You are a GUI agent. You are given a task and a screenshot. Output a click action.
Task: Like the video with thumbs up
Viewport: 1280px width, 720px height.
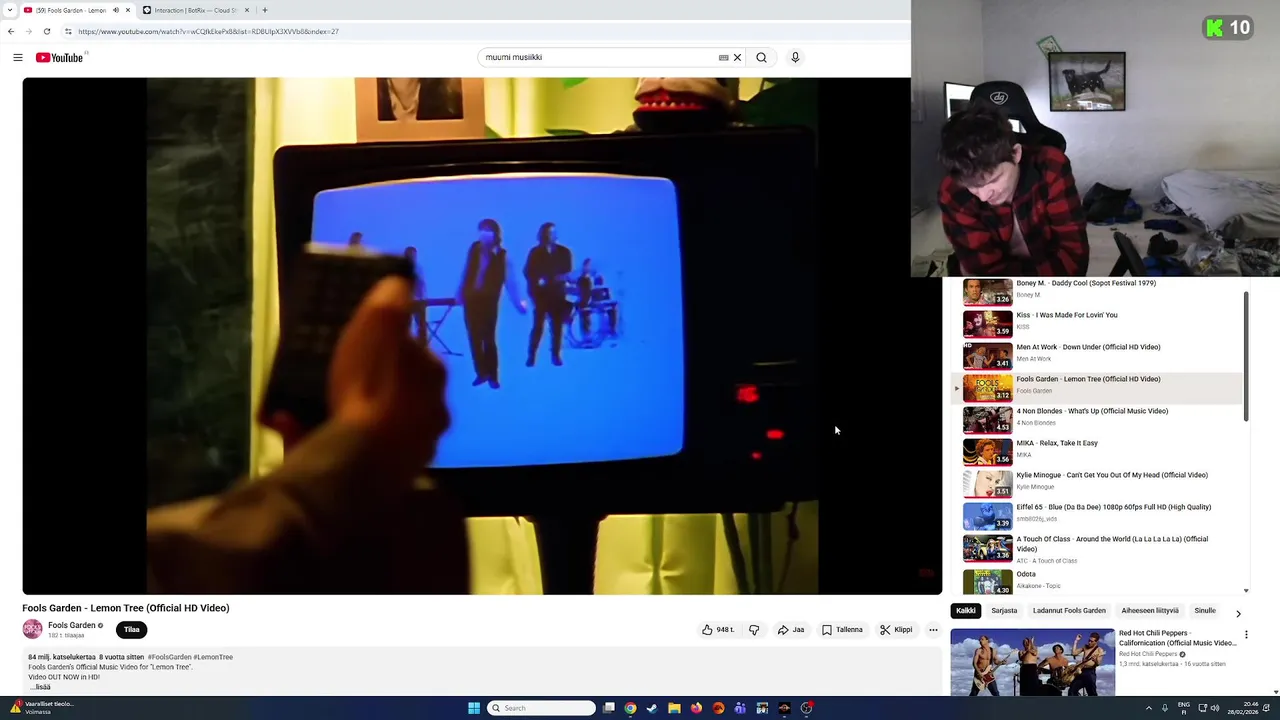point(717,629)
